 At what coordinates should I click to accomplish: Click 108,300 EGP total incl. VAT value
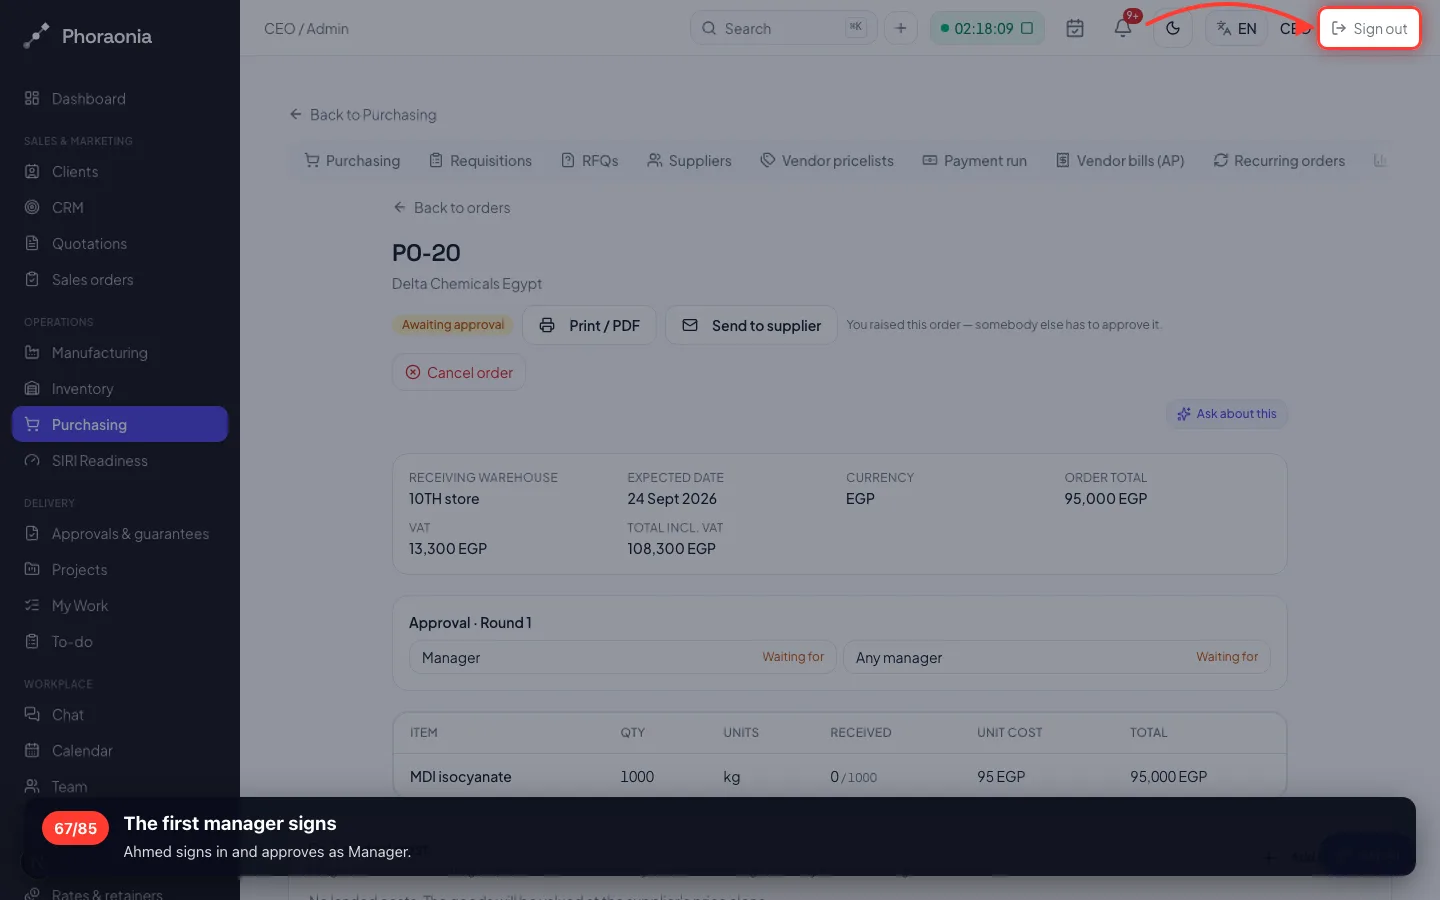click(x=671, y=549)
